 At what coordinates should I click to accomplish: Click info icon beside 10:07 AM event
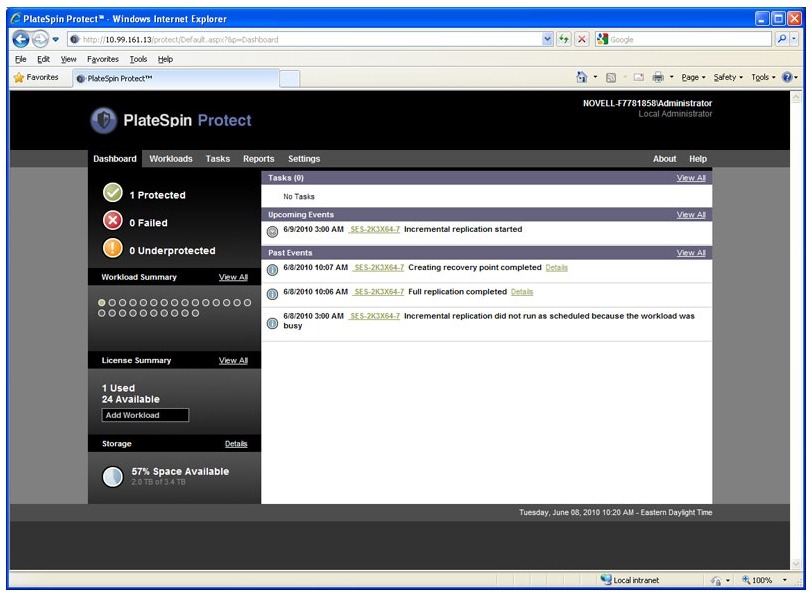[272, 270]
